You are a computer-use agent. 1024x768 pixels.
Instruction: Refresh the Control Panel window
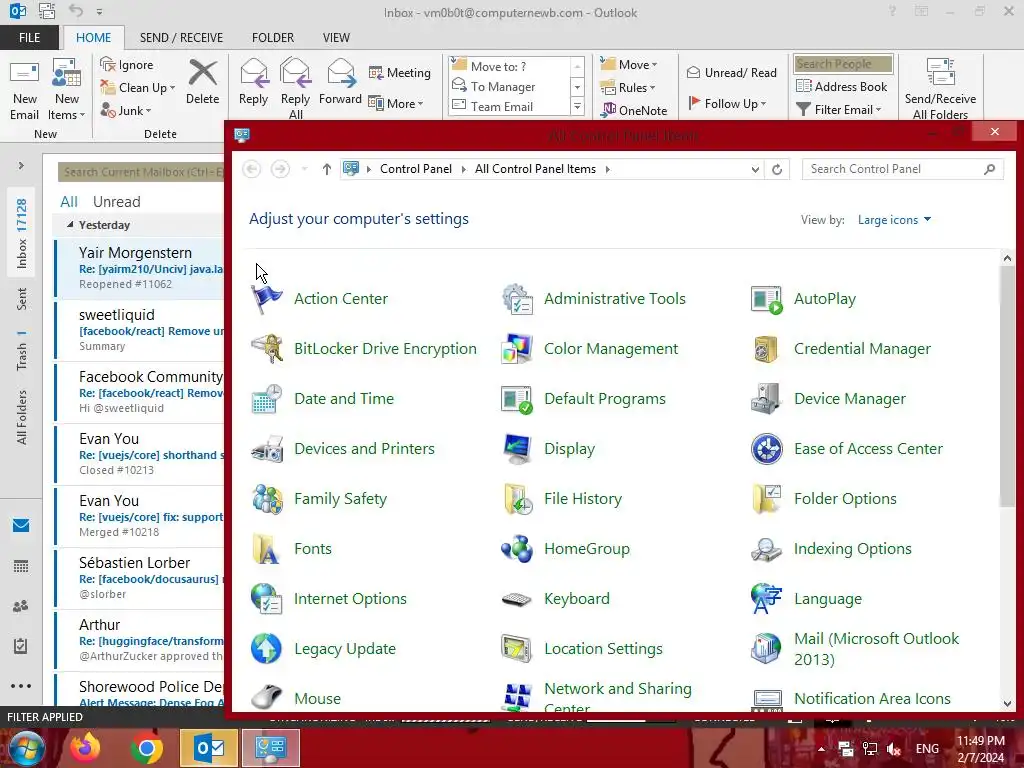click(x=776, y=170)
